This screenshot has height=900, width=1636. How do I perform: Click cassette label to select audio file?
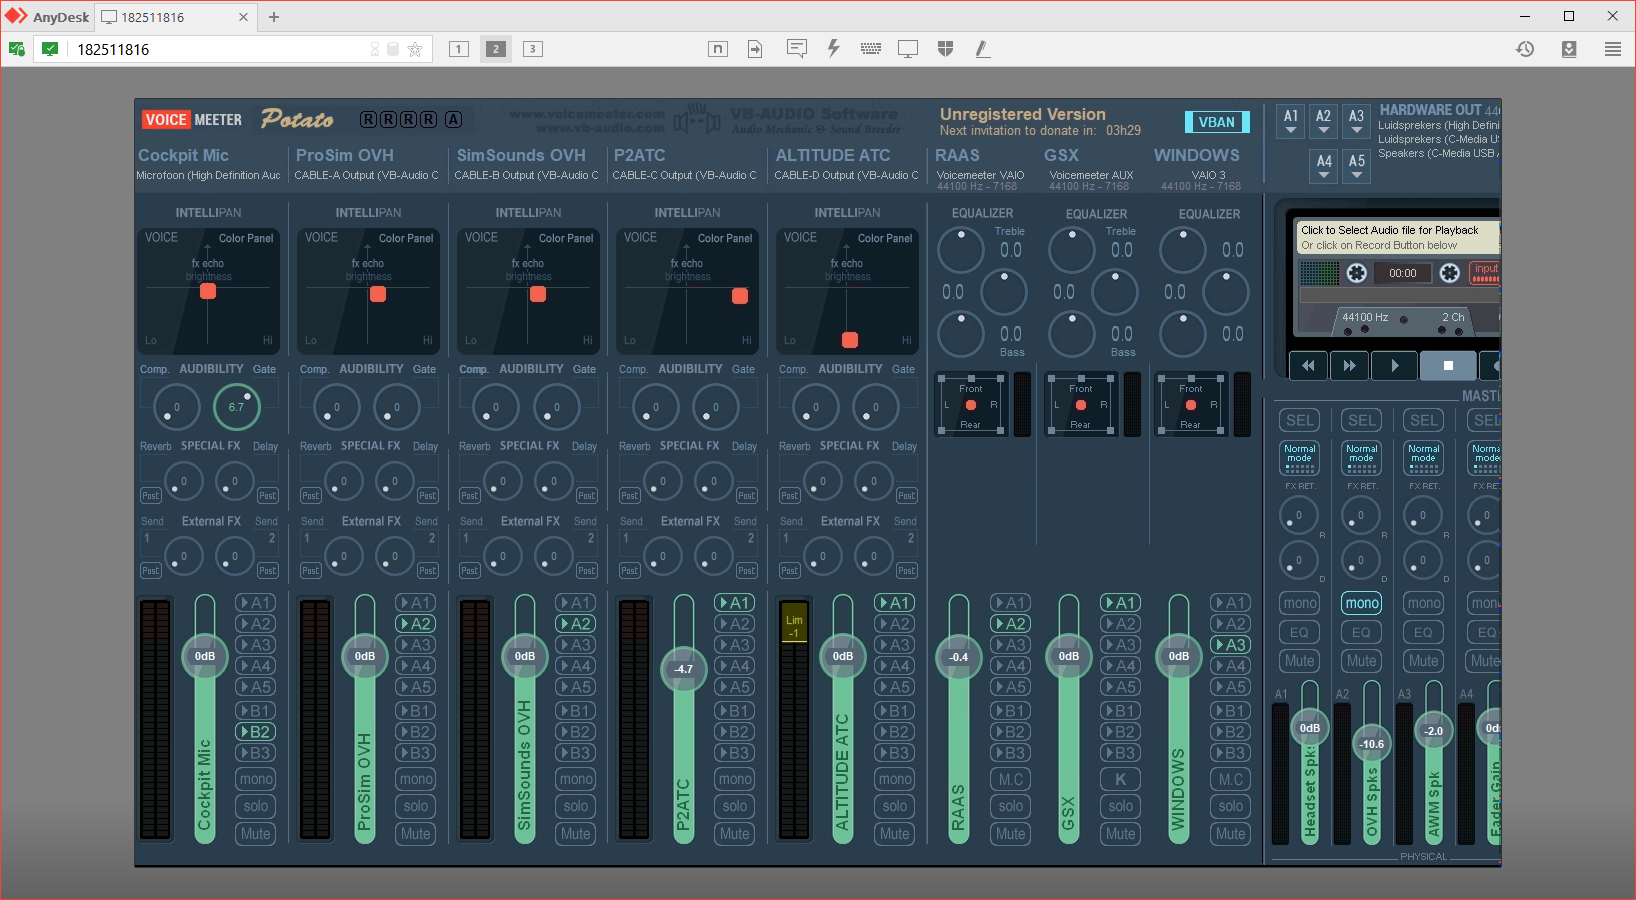pos(1398,237)
